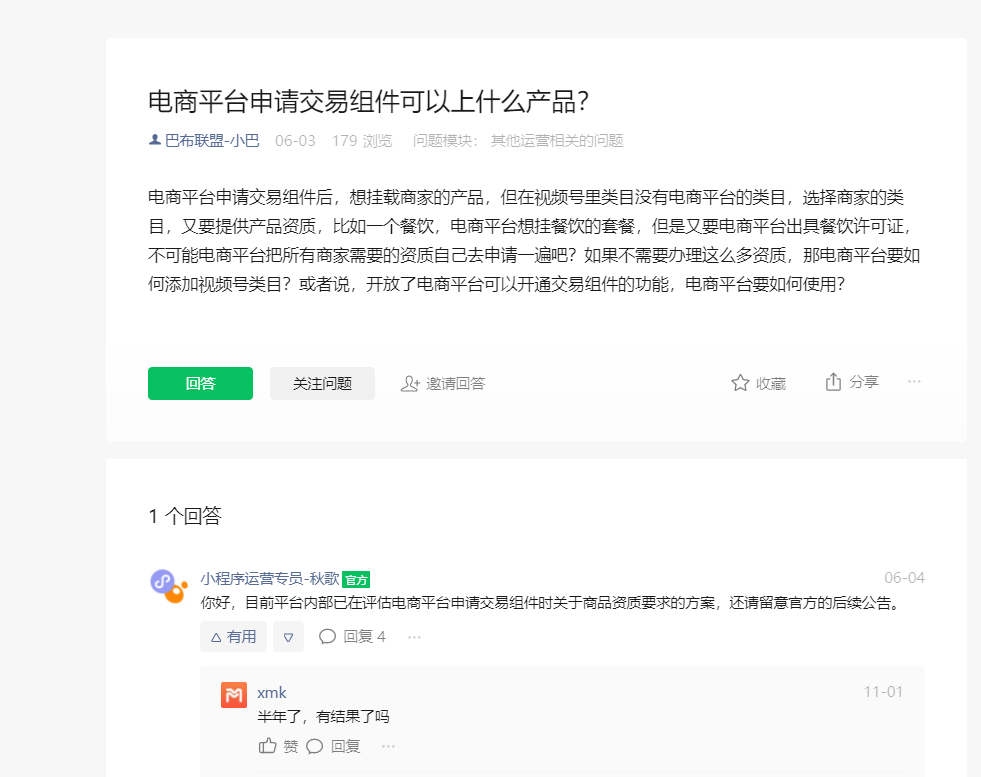Click the question body paragraph starting 电商平台申请交易组件后
Screen dimensions: 981x777
coord(534,241)
